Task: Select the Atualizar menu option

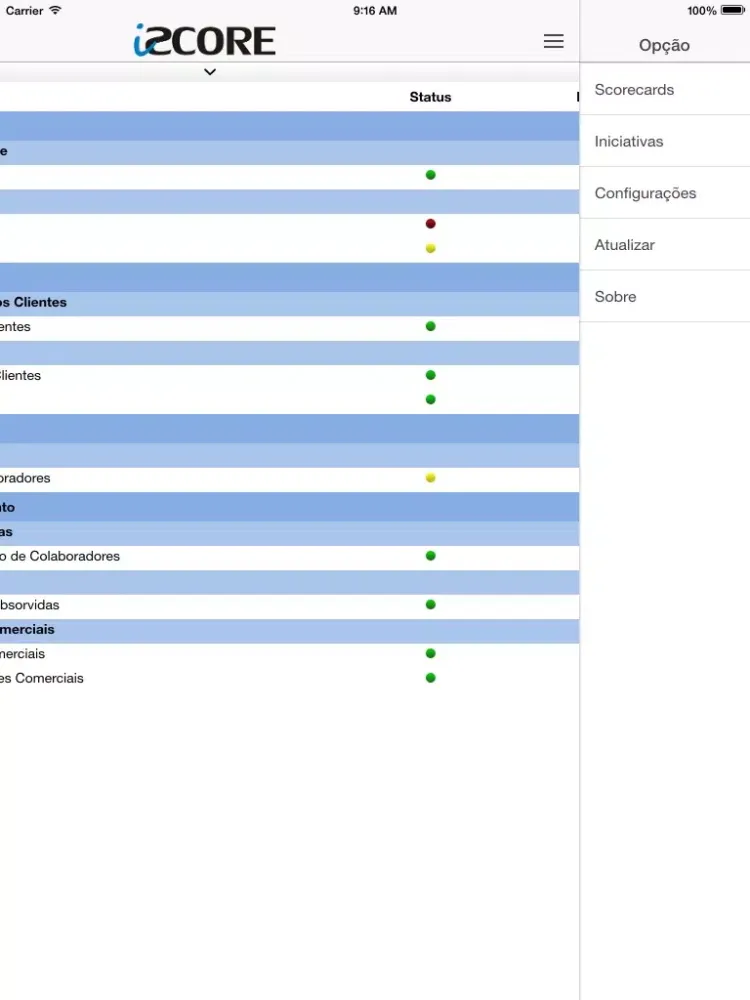Action: [665, 244]
